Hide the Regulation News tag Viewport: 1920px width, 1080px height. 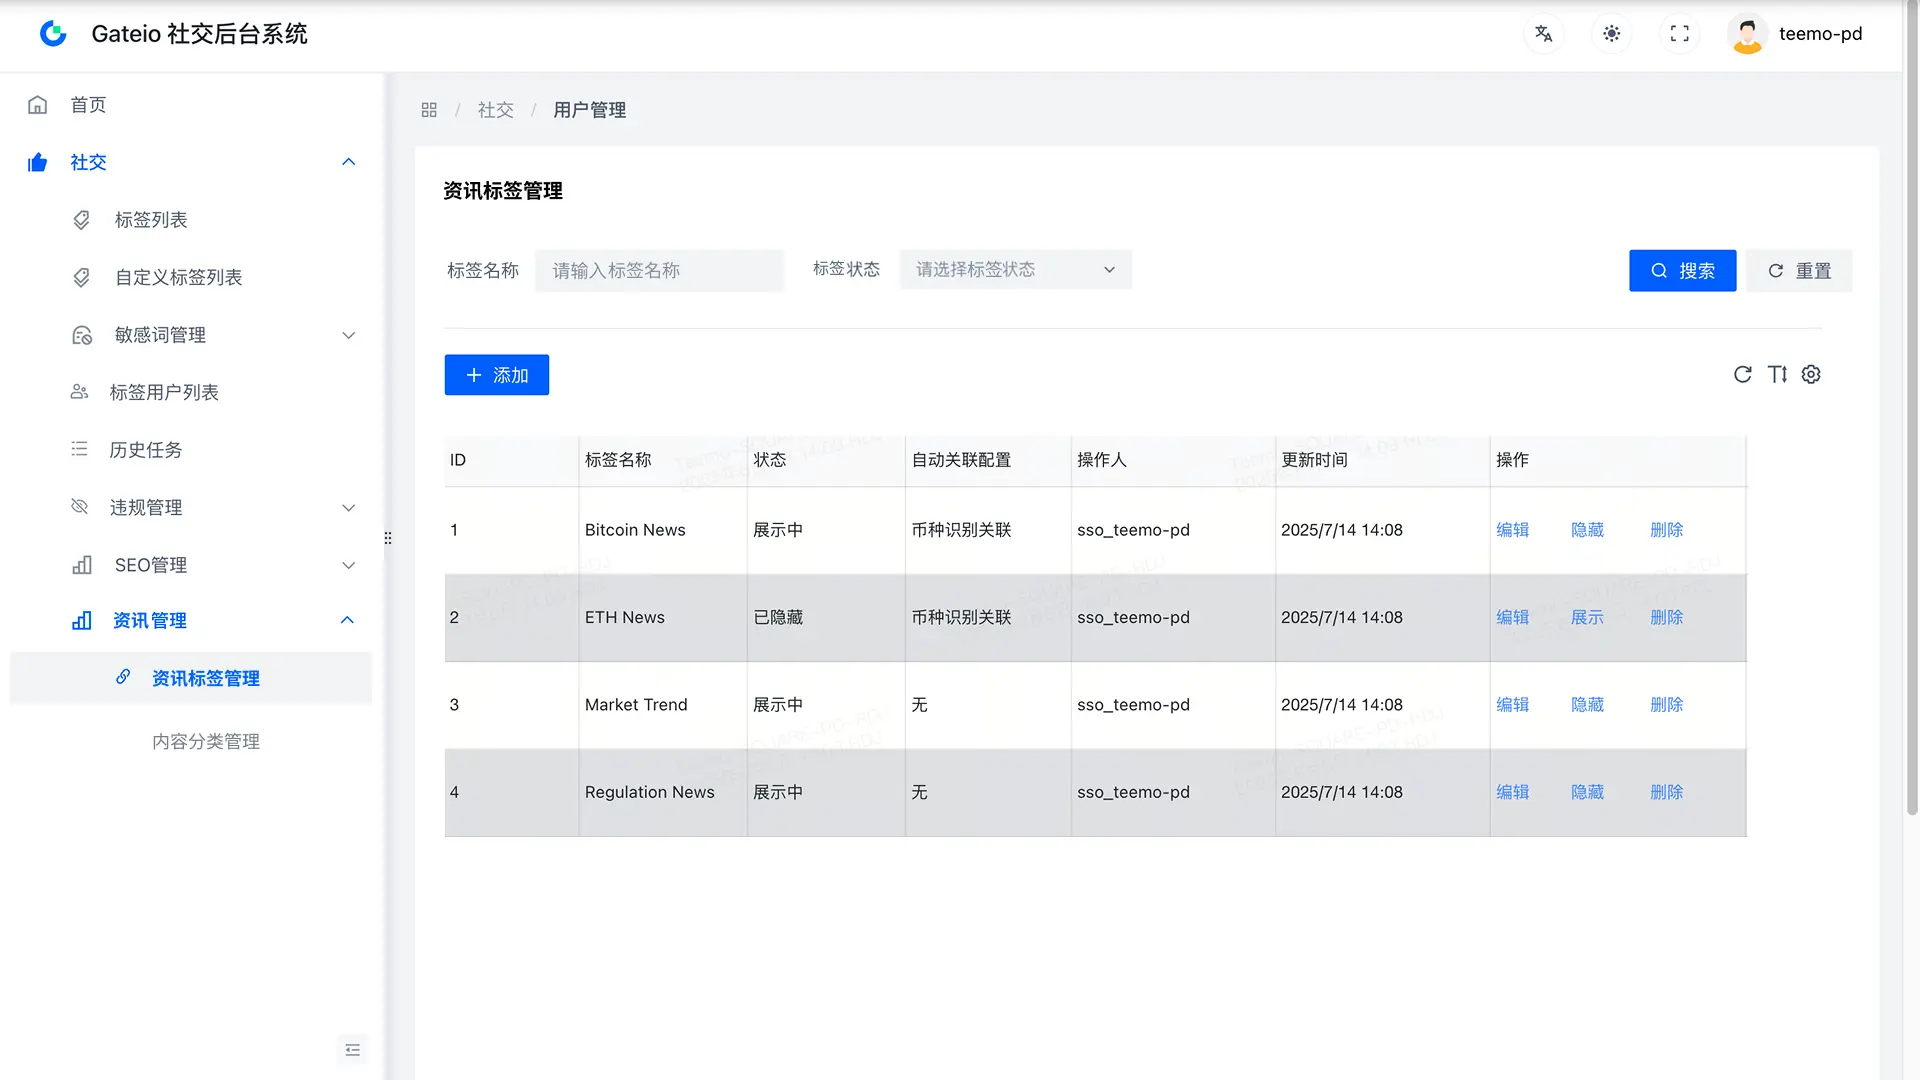point(1587,792)
